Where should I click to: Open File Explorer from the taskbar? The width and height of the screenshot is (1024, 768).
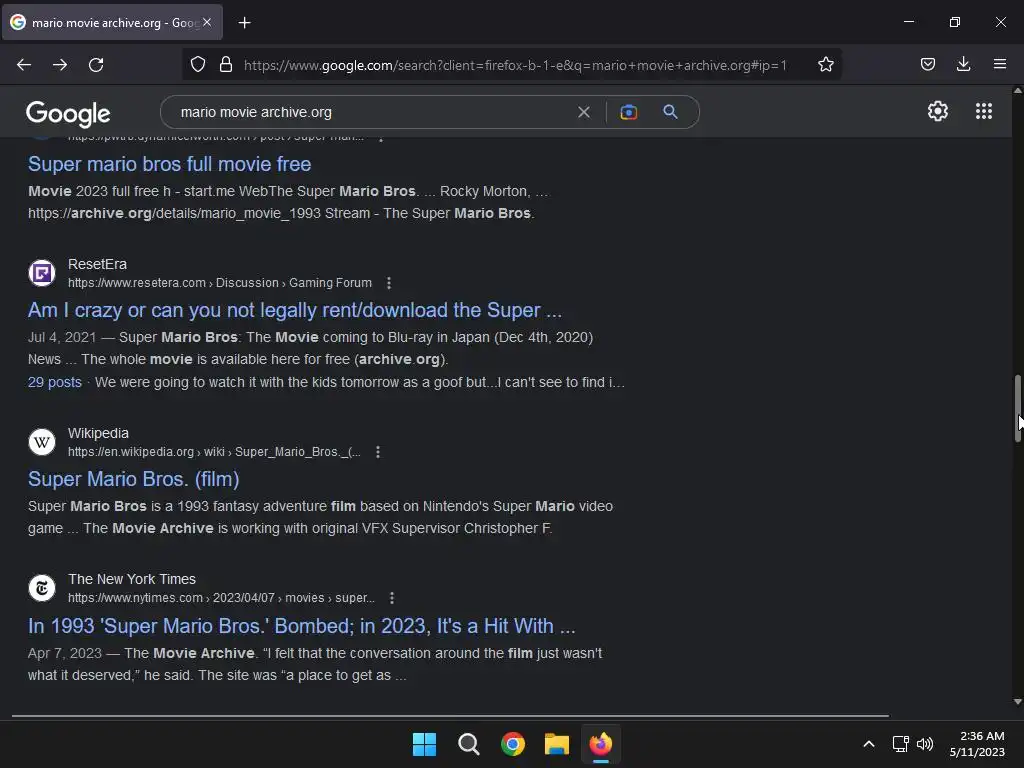point(556,744)
